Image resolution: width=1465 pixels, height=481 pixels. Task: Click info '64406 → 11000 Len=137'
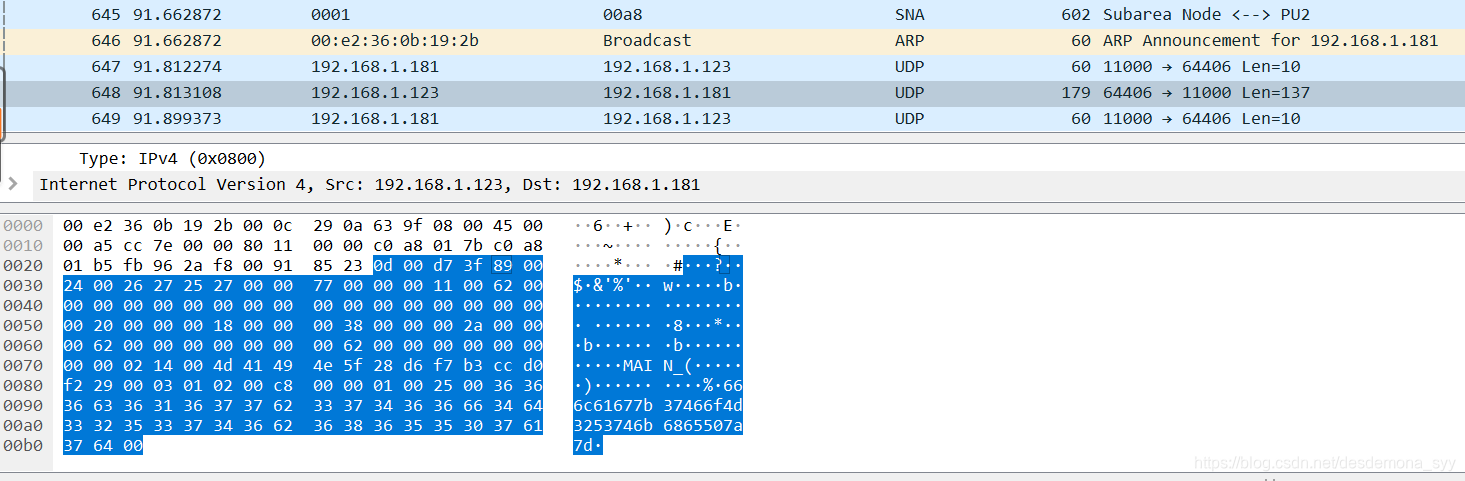1206,93
